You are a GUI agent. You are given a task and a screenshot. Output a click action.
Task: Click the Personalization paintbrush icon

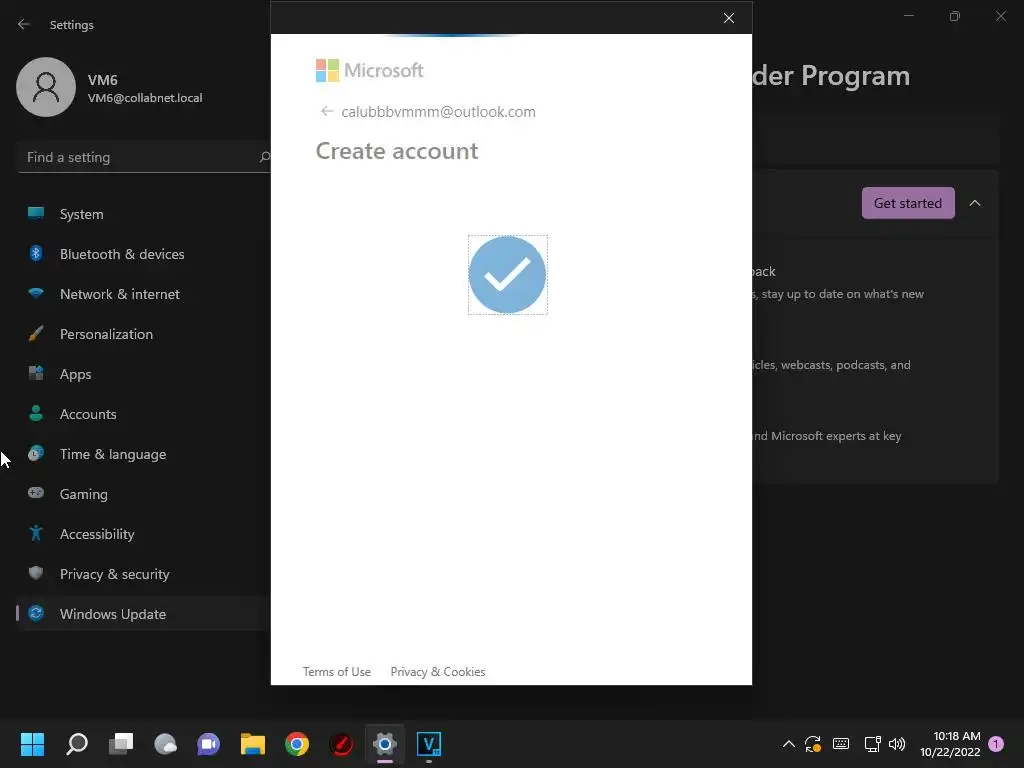[x=36, y=333]
